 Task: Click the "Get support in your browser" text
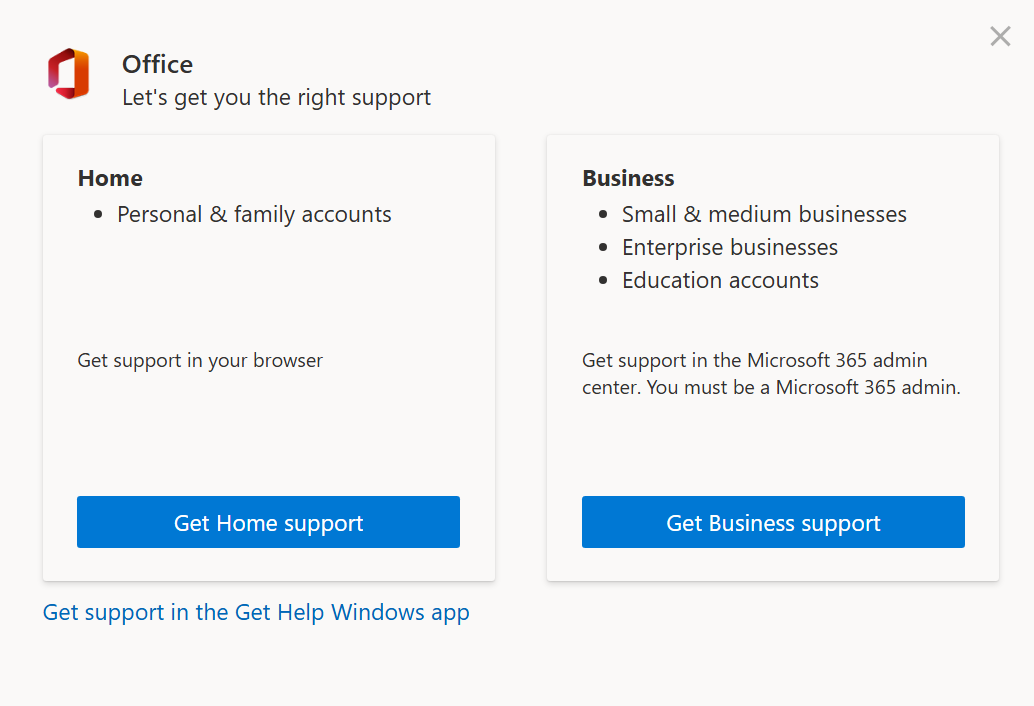point(200,360)
